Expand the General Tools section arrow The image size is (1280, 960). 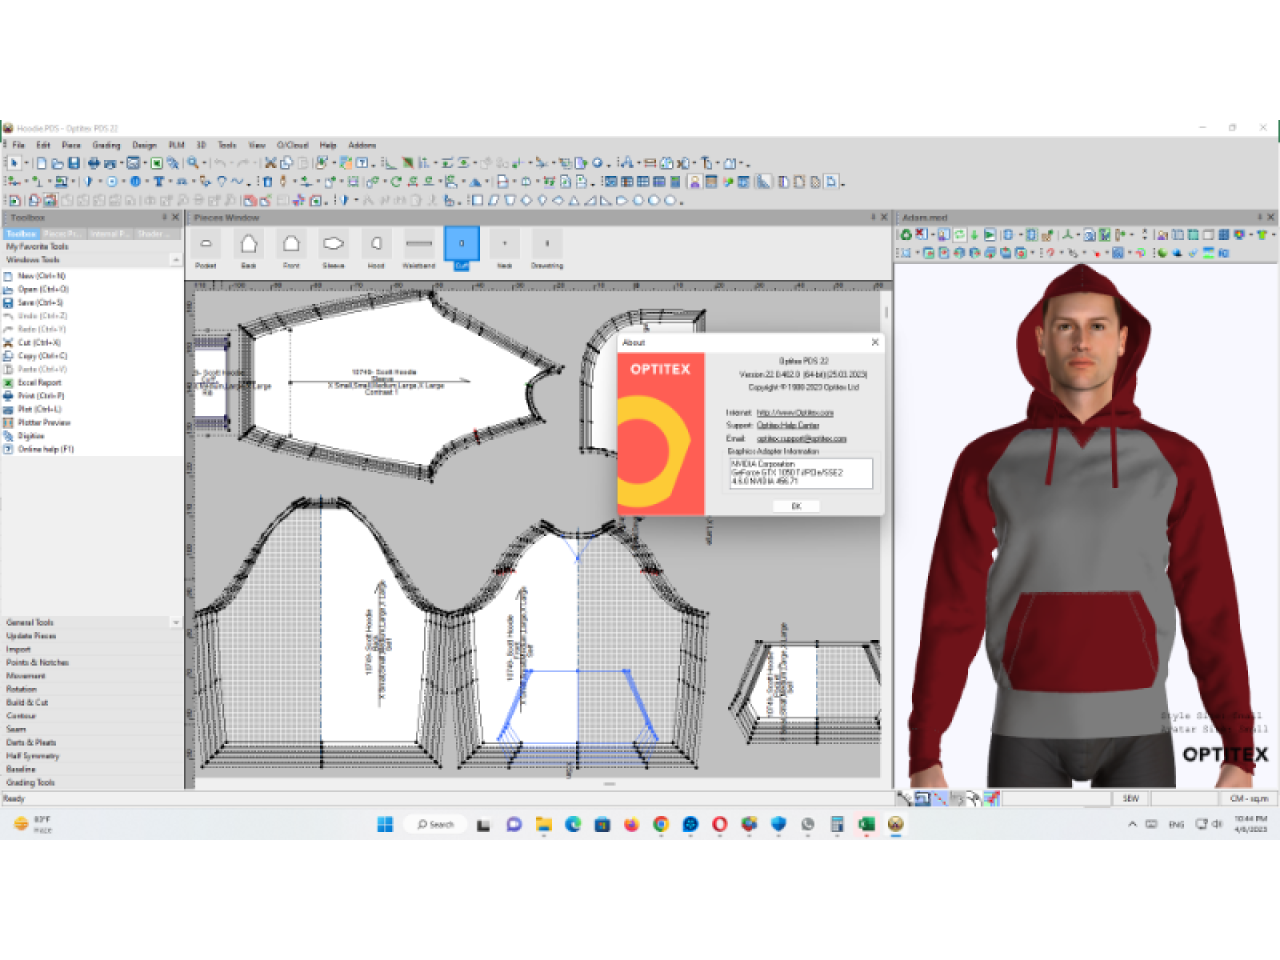(176, 622)
